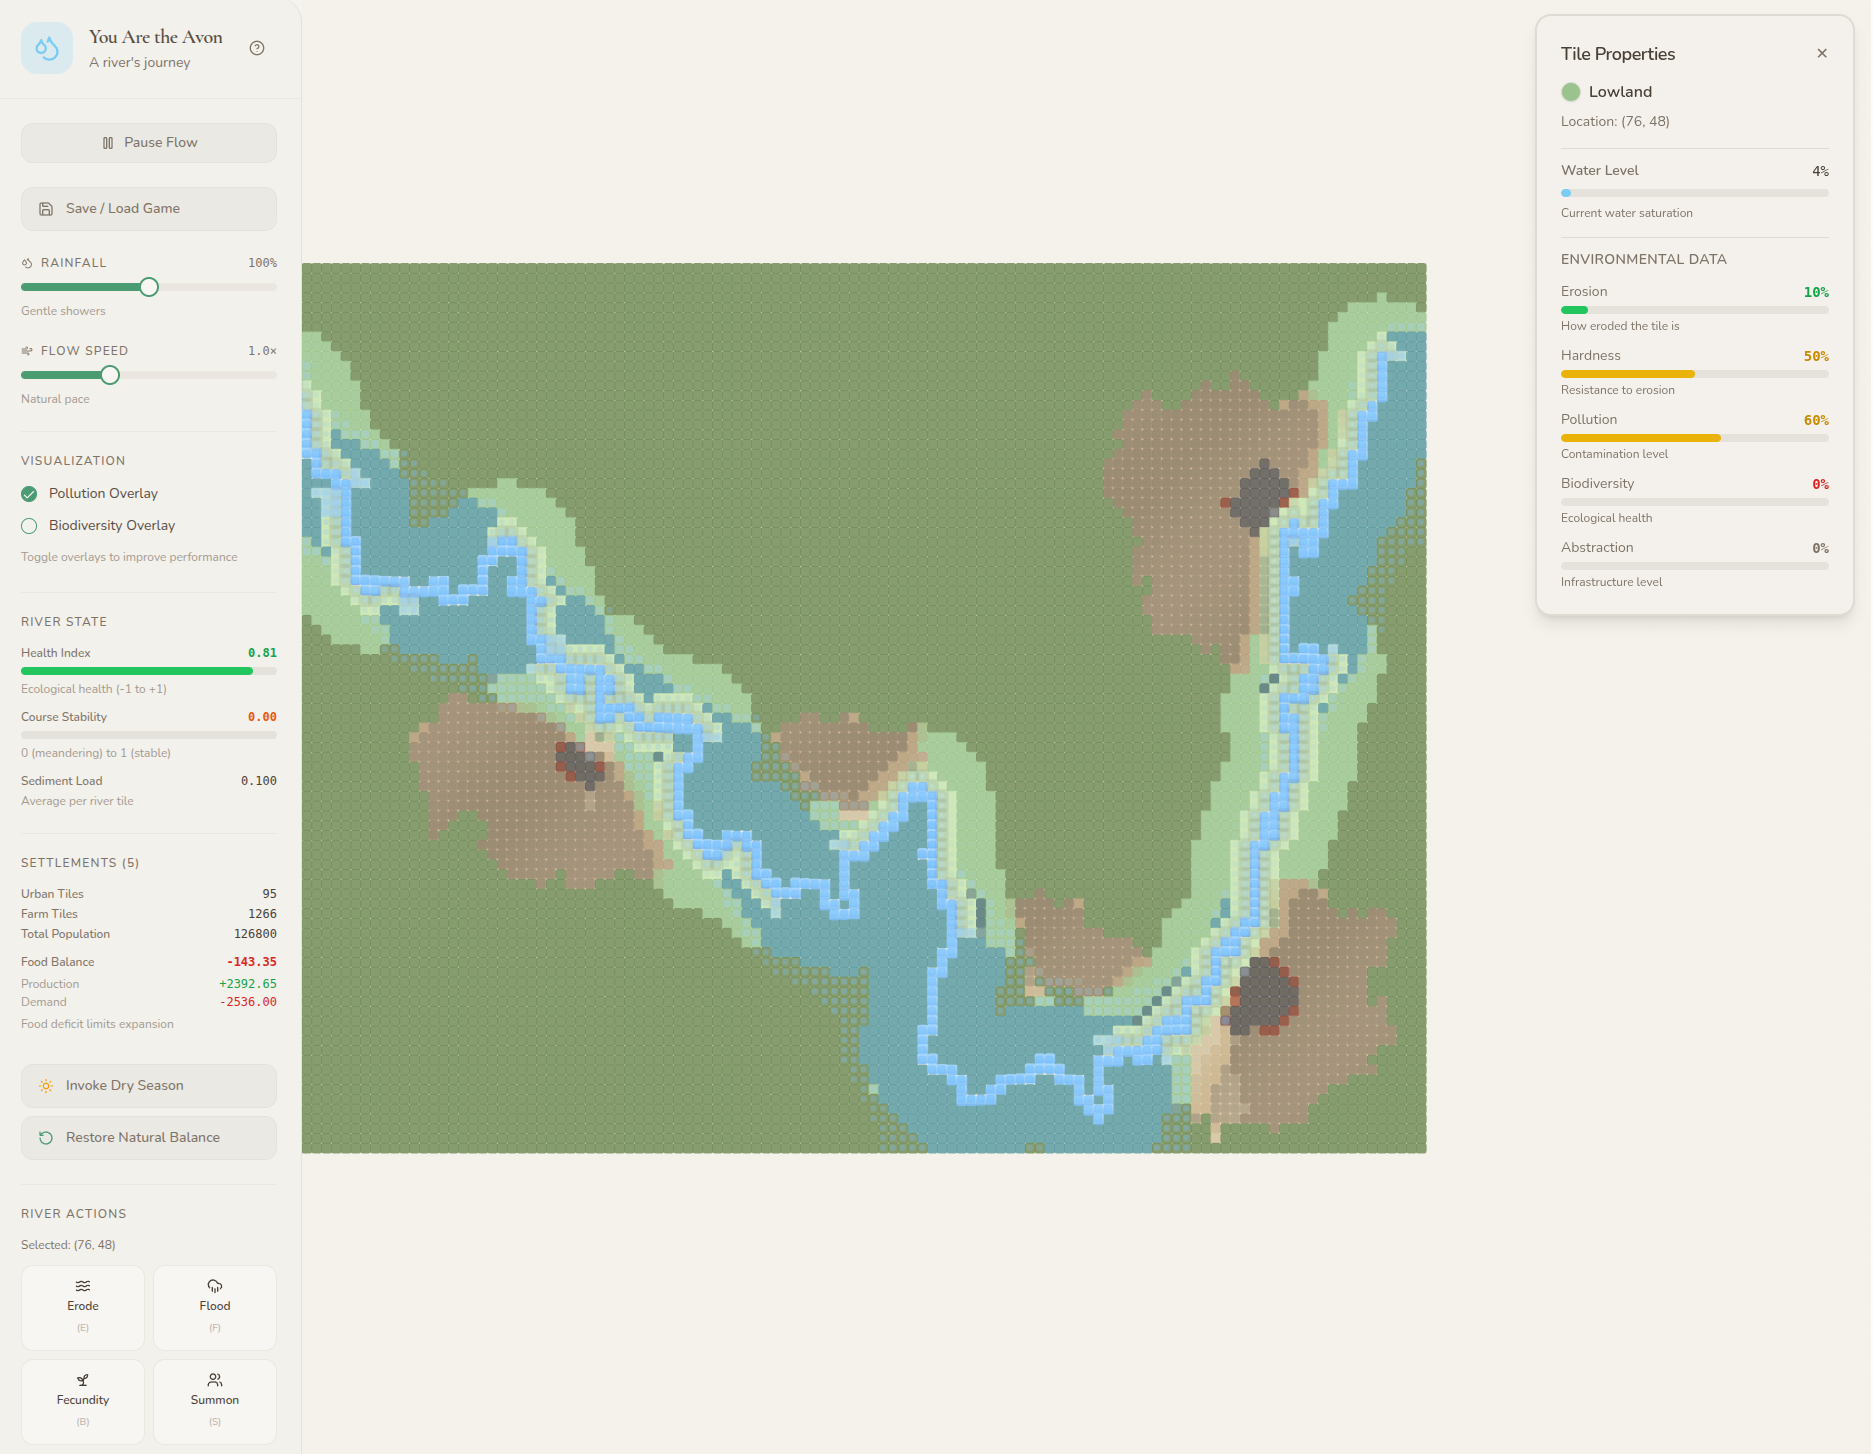Image resolution: width=1873 pixels, height=1454 pixels.
Task: Click the sun icon for Dry Season
Action: click(x=46, y=1086)
